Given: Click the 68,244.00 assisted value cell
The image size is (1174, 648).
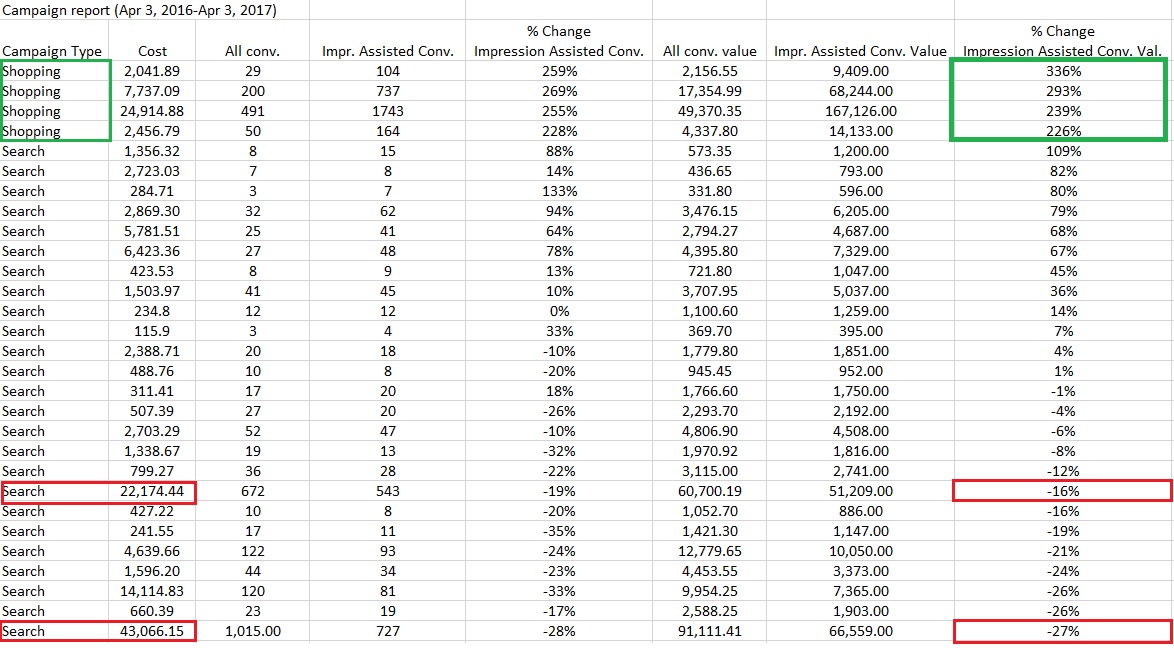Looking at the screenshot, I should pyautogui.click(x=860, y=91).
